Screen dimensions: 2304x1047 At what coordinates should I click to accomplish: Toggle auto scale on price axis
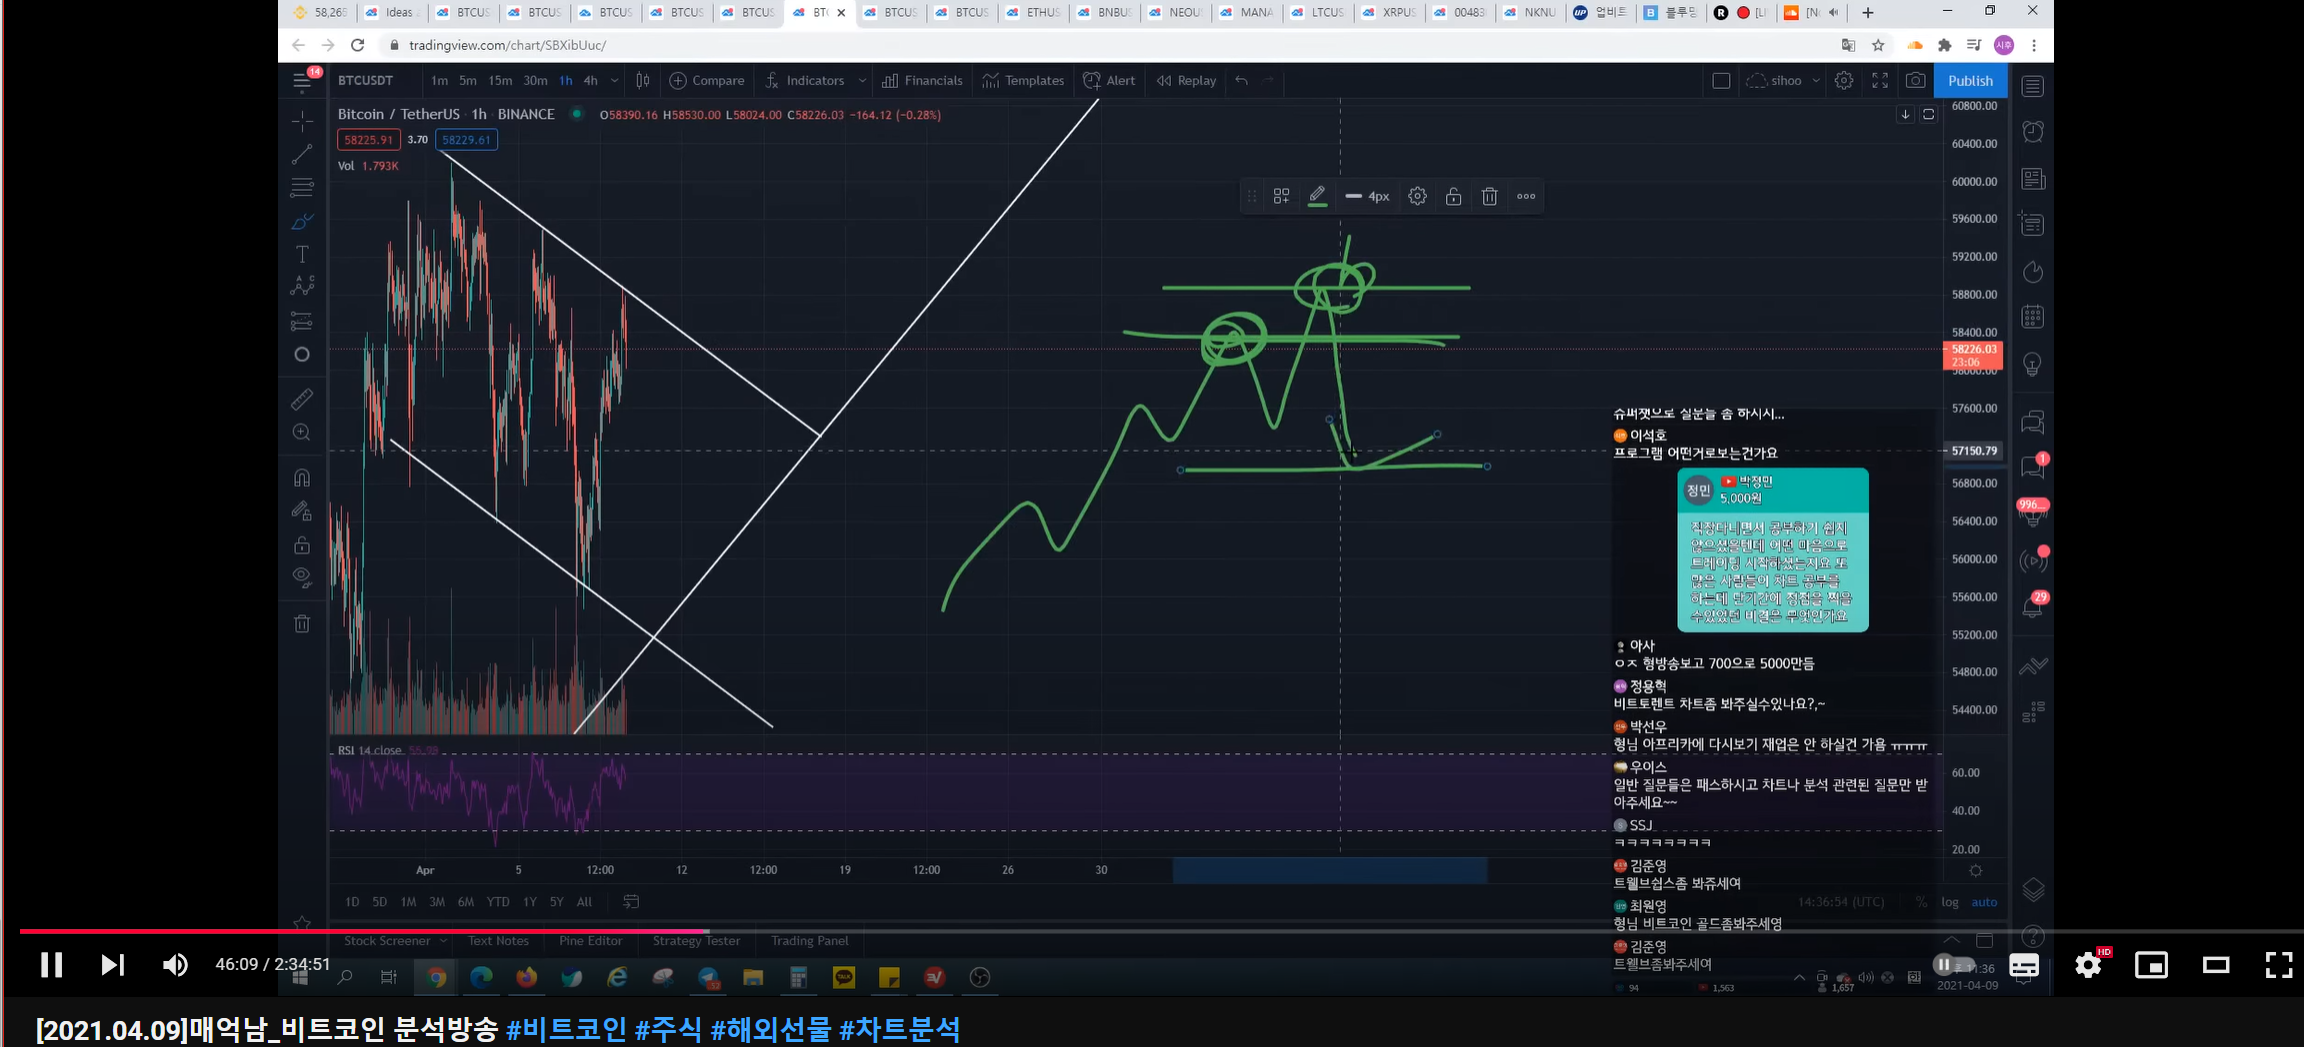point(1984,902)
